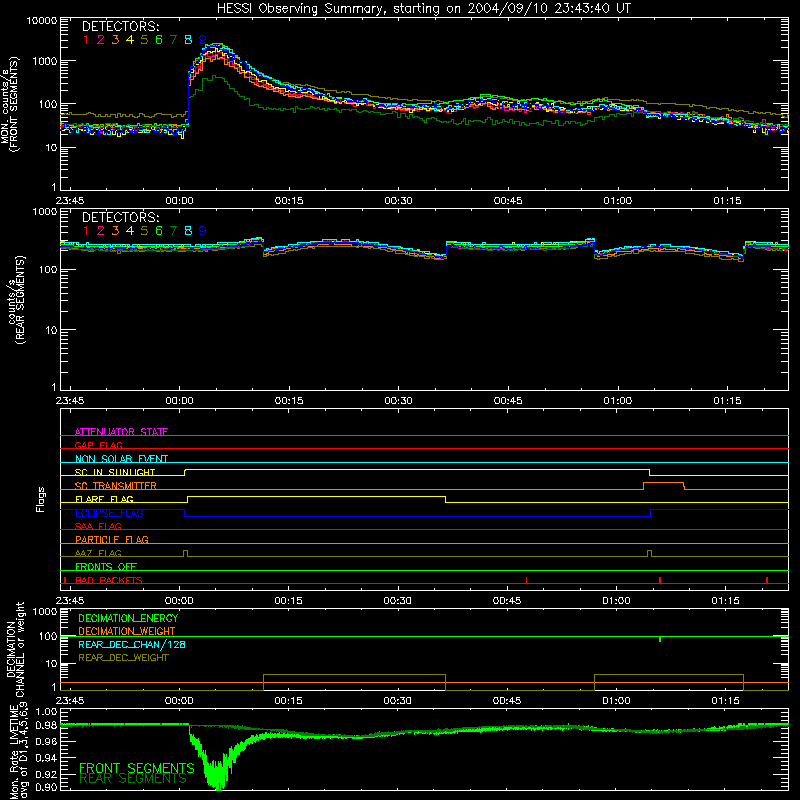Screen dimensions: 800x800
Task: Click the DECIMATION CHANNEL or weight axis label
Action: [15, 649]
